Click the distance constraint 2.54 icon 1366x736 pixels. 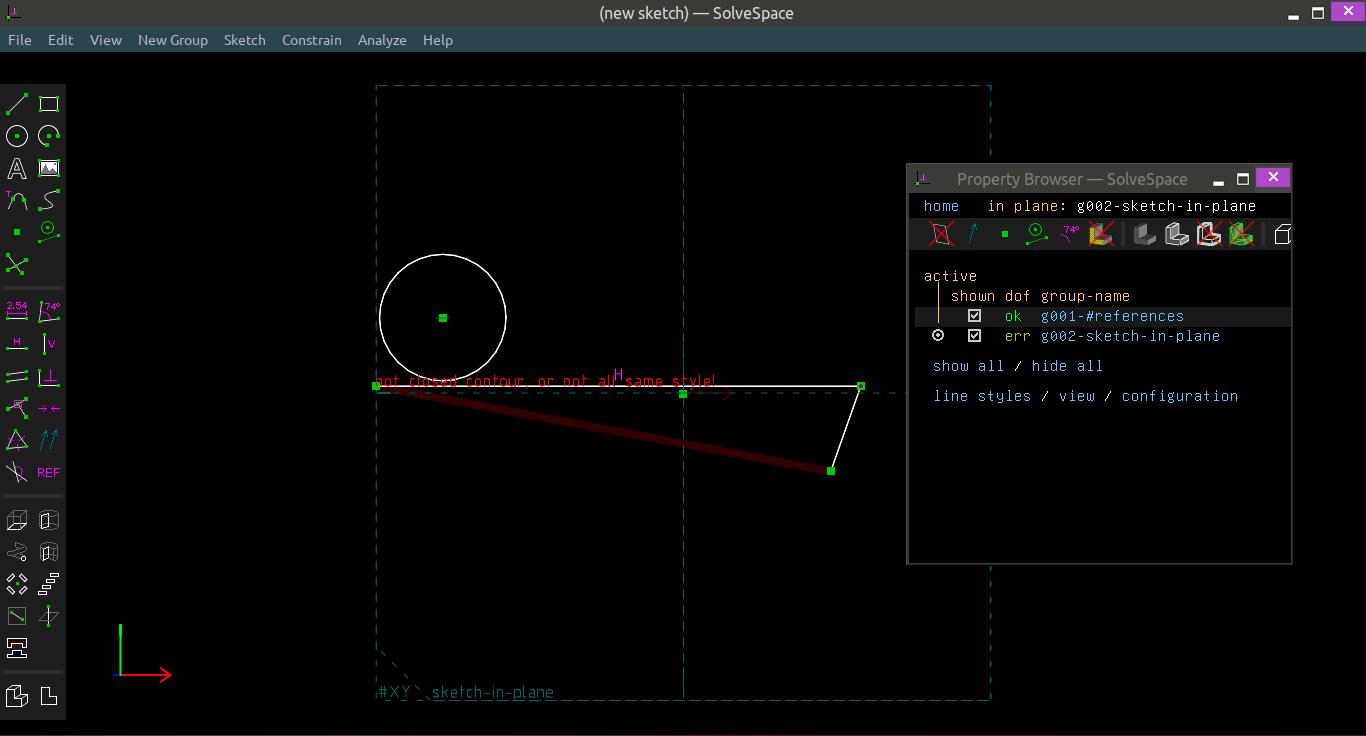17,312
